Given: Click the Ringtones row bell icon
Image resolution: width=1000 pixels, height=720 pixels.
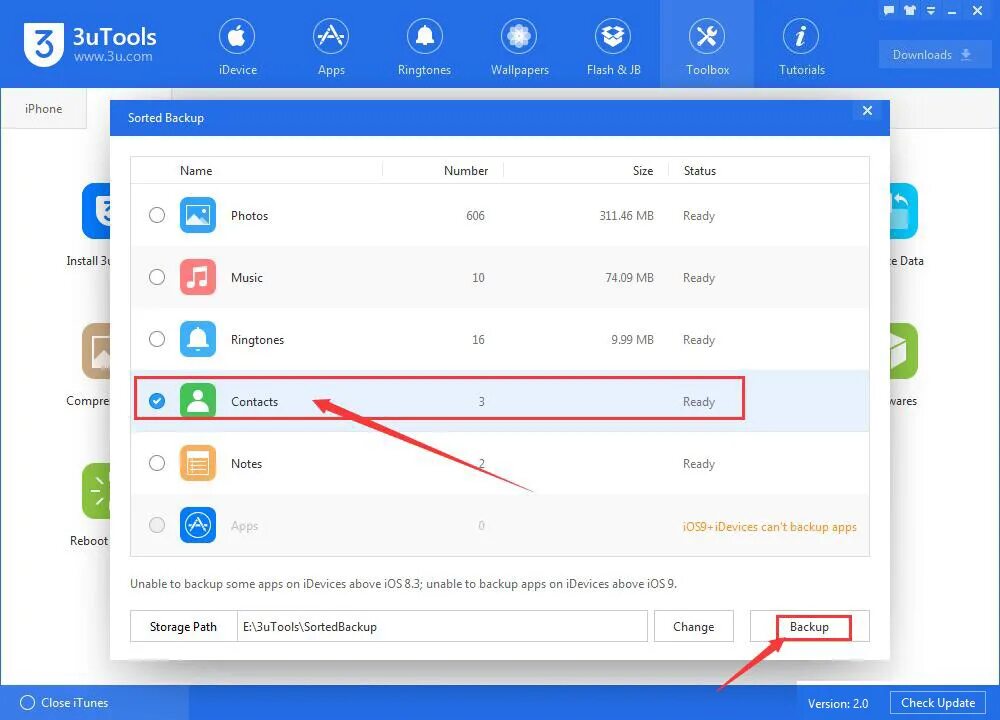Looking at the screenshot, I should click(x=198, y=339).
